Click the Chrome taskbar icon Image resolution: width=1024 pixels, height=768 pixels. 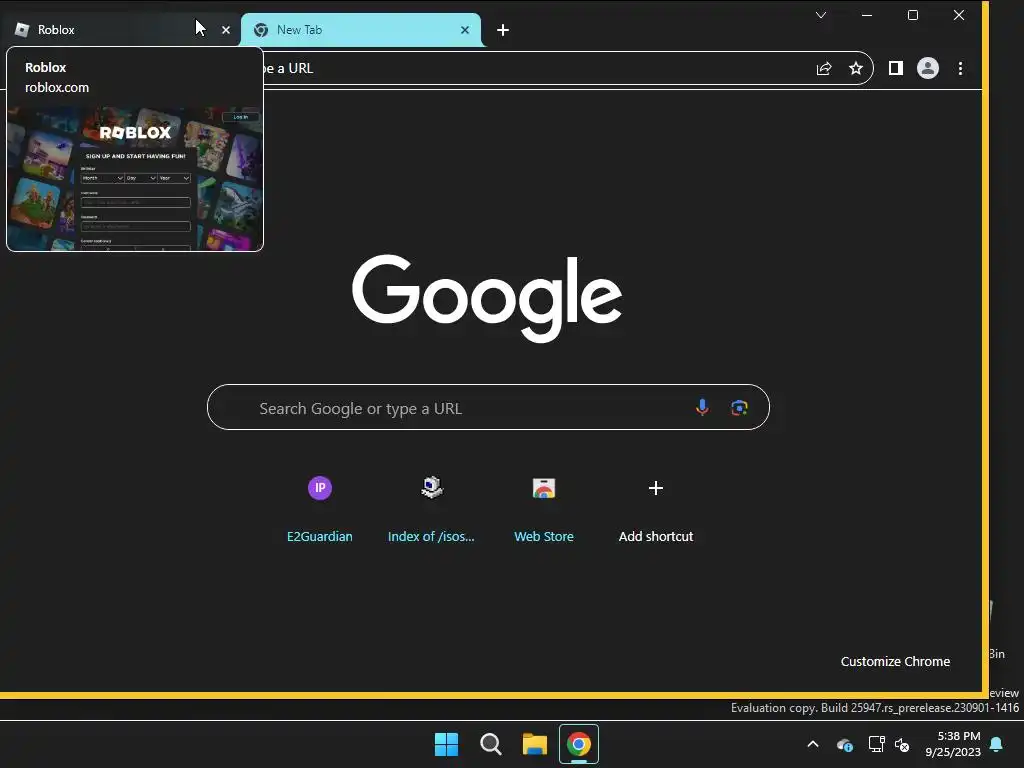click(579, 744)
